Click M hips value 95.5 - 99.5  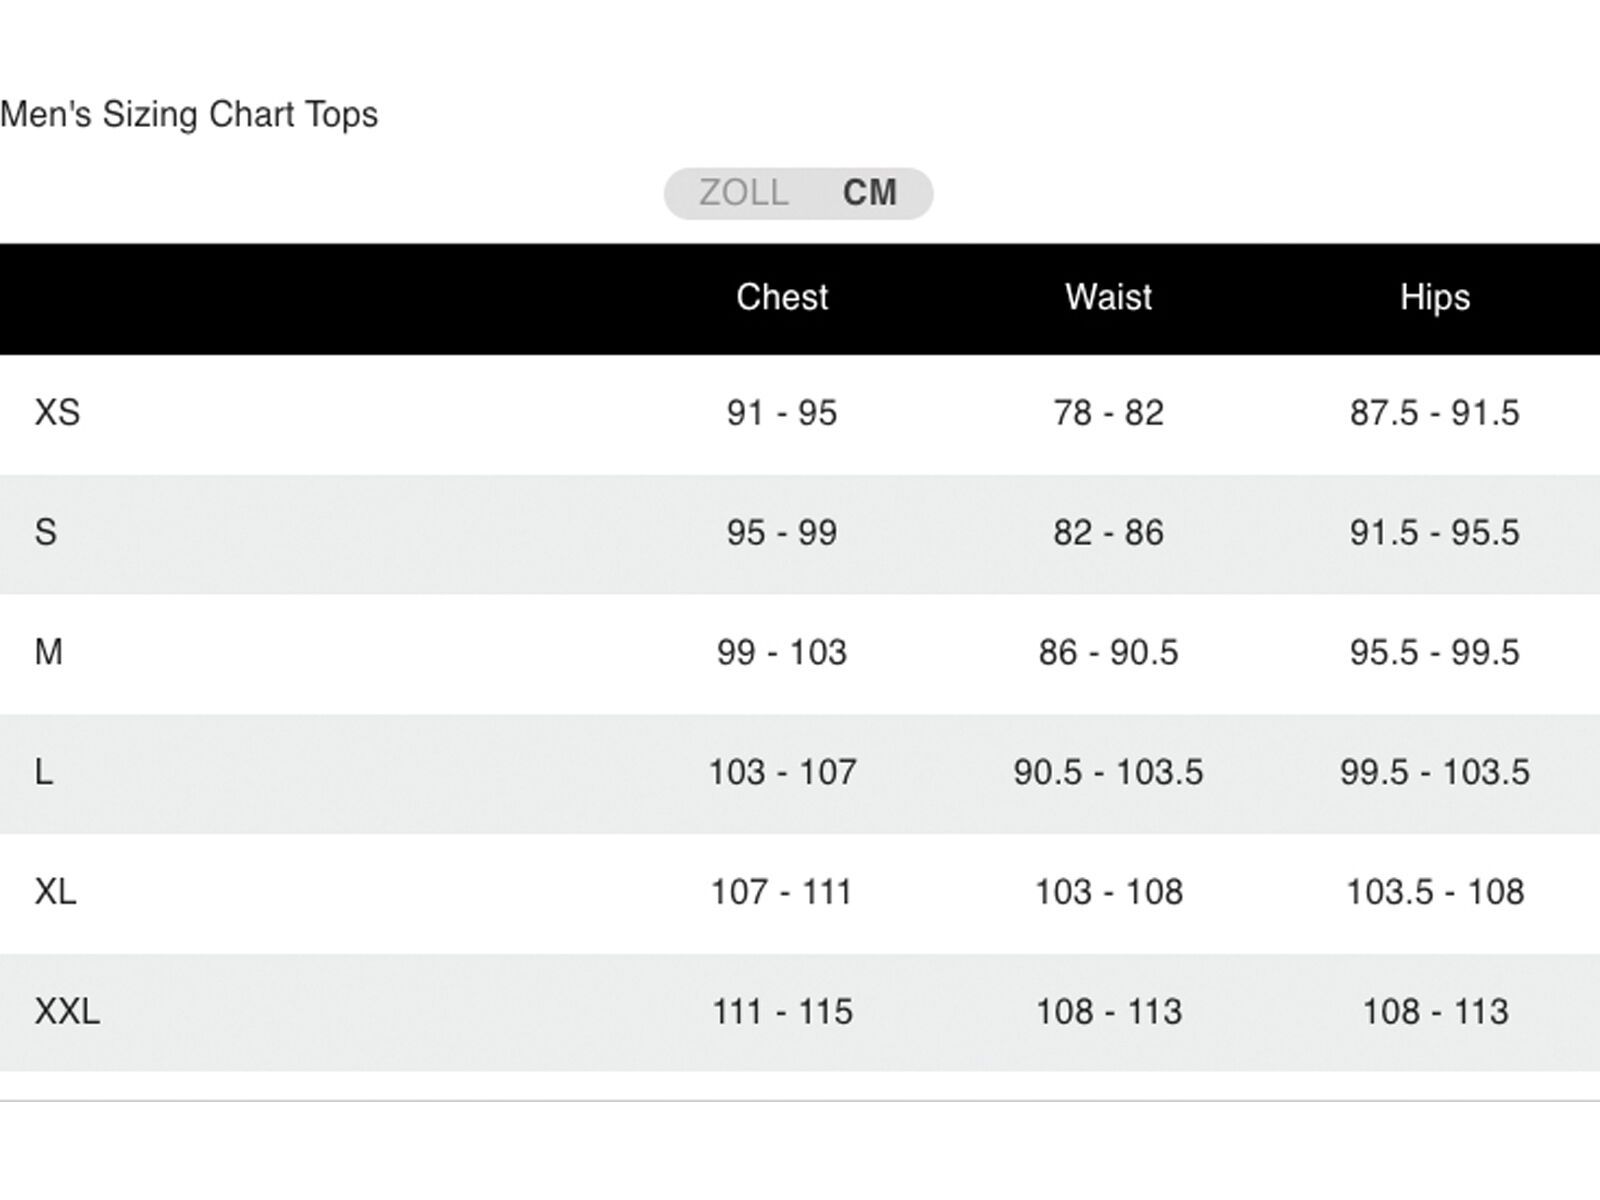pos(1434,652)
